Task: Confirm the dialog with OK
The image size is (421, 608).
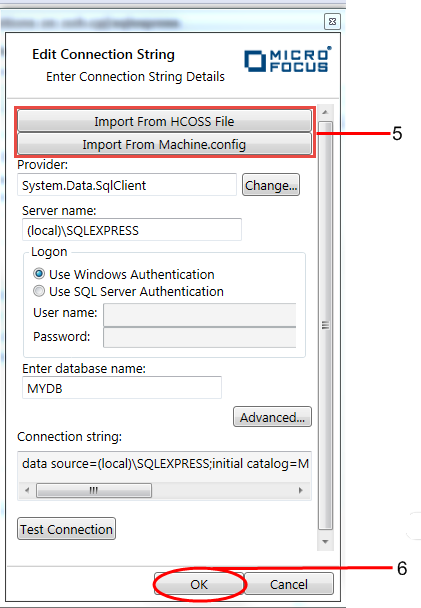Action: [x=199, y=584]
